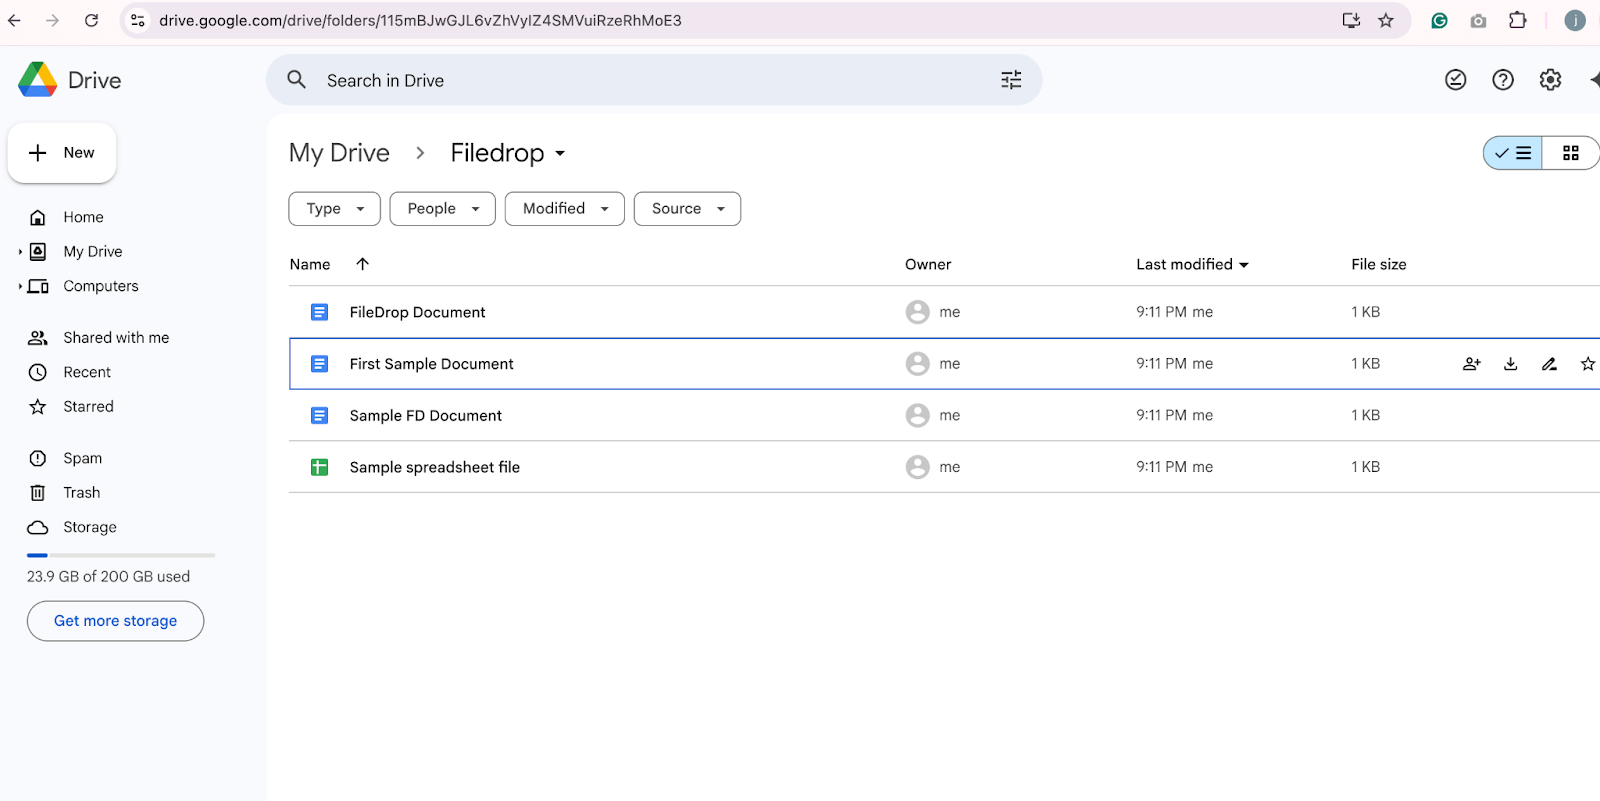Click the share icon on First Sample Document

pyautogui.click(x=1471, y=364)
